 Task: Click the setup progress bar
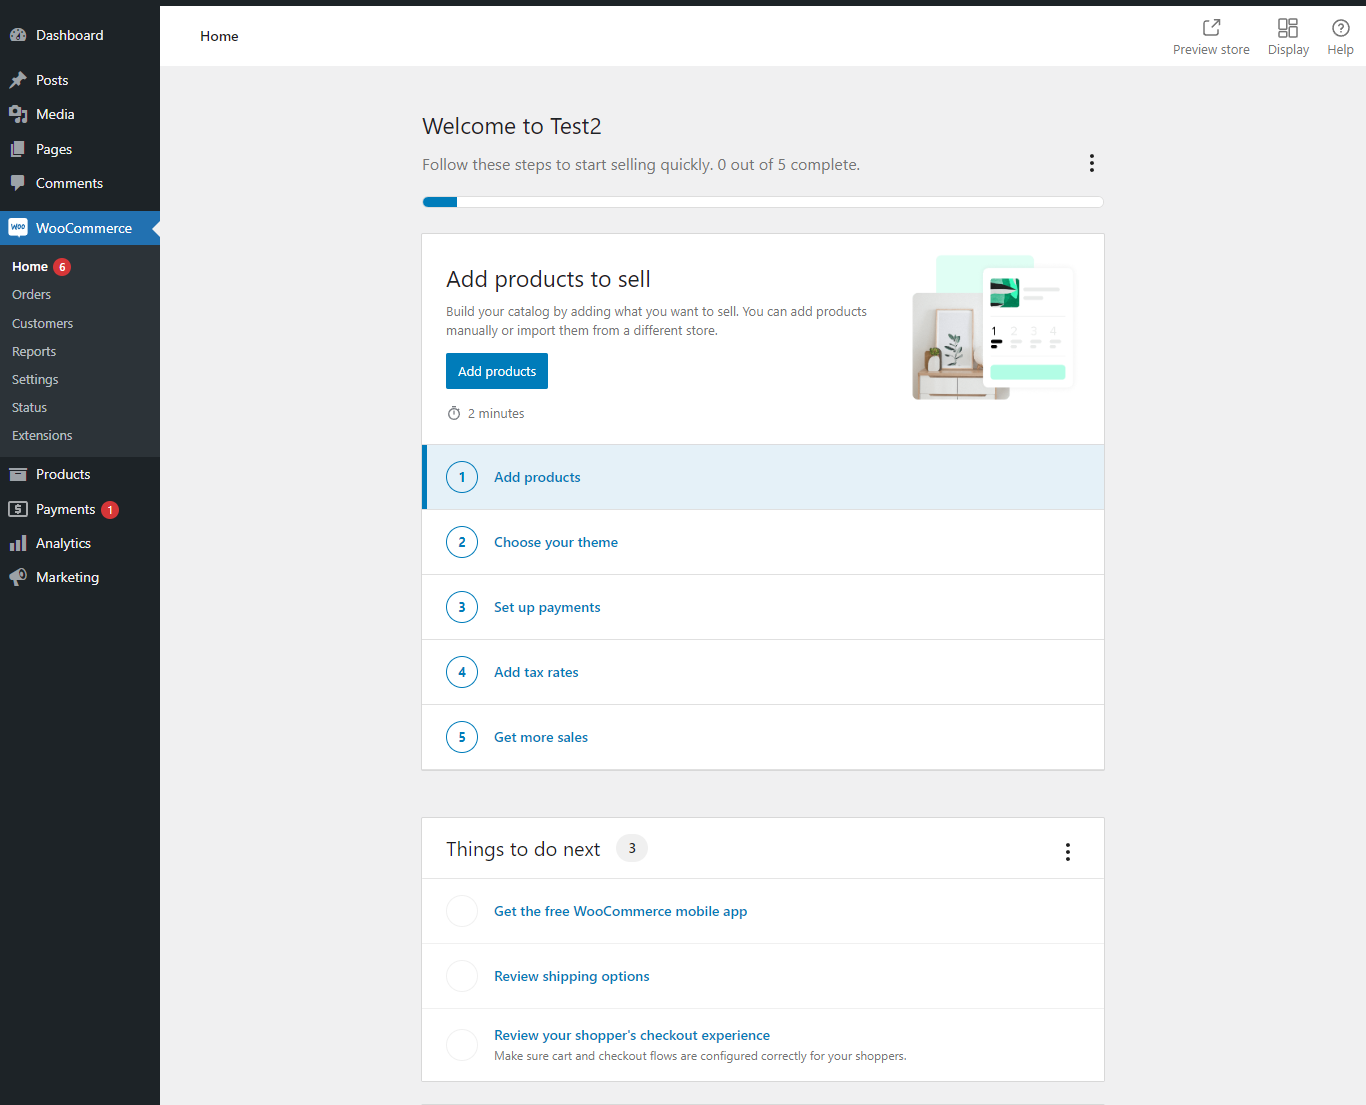[763, 202]
